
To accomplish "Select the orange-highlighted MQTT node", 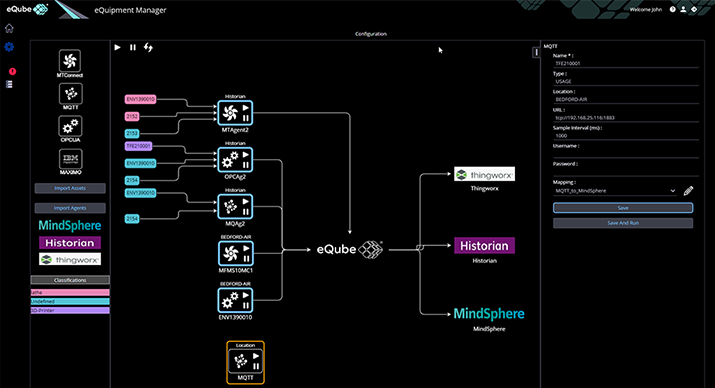I will pos(245,362).
